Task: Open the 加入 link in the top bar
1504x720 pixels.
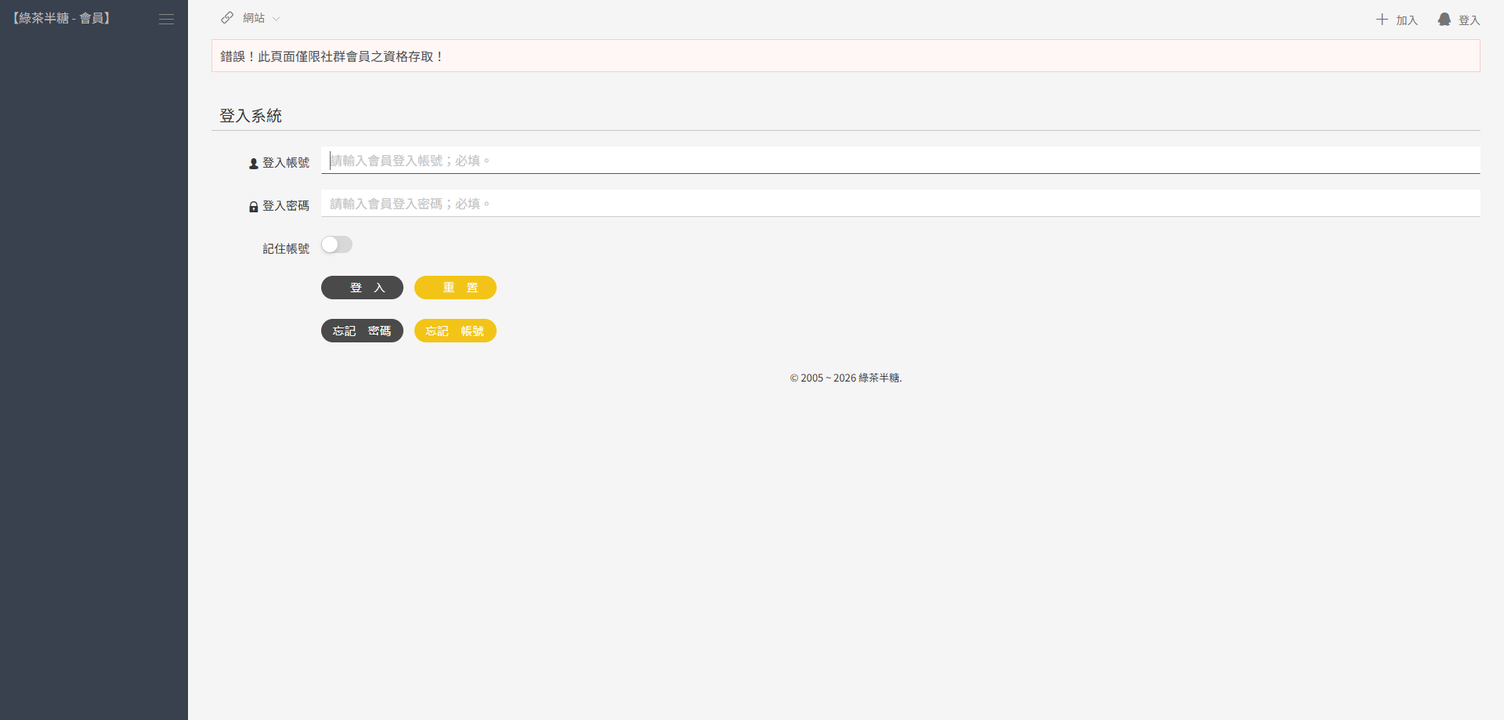Action: coord(1407,20)
